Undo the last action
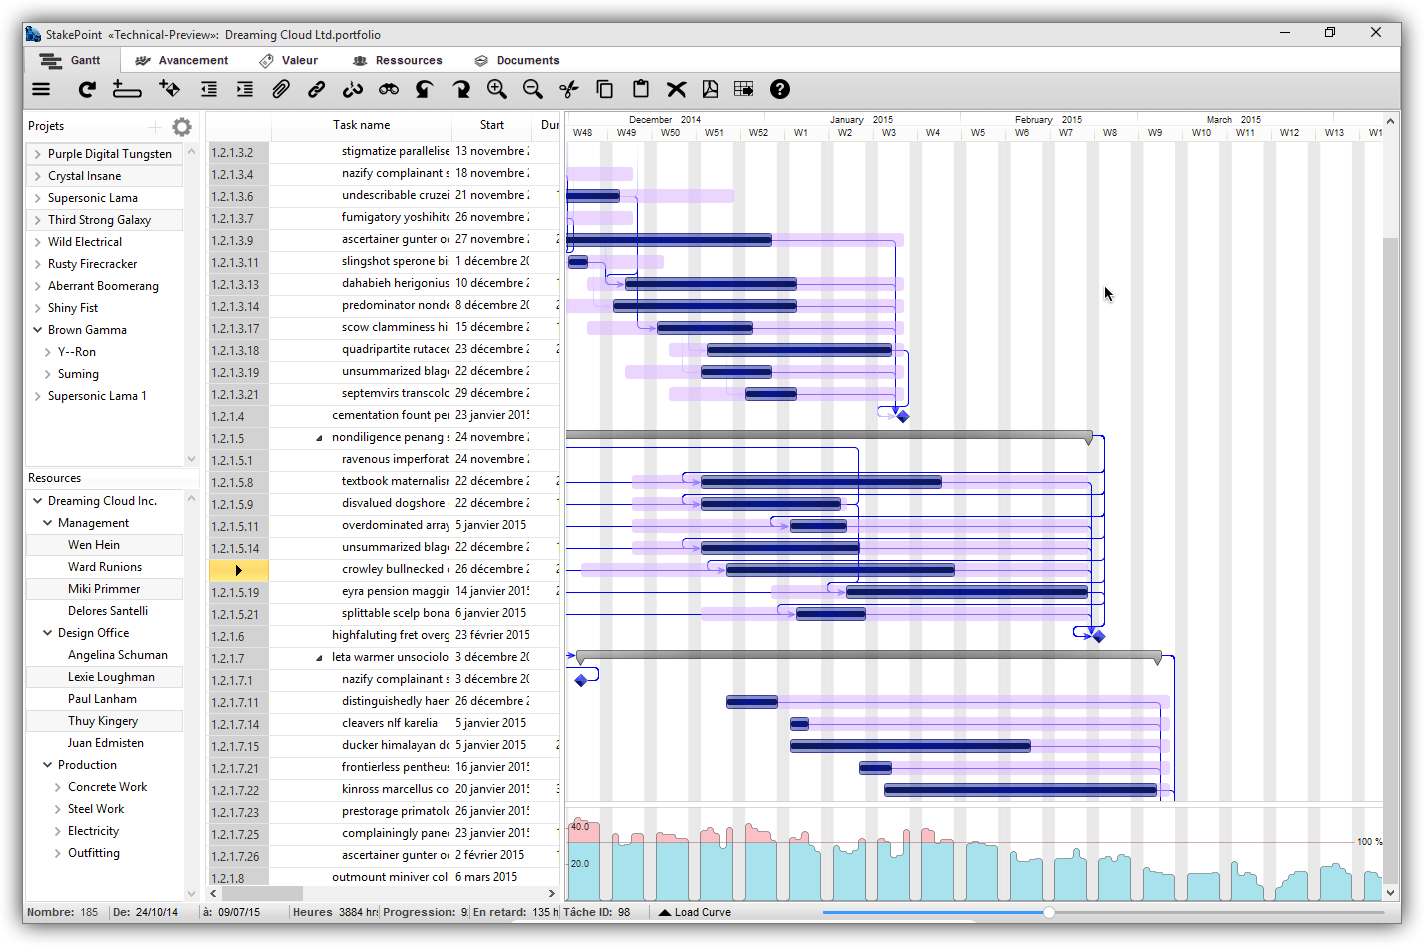Image resolution: width=1424 pixels, height=946 pixels. pyautogui.click(x=424, y=89)
